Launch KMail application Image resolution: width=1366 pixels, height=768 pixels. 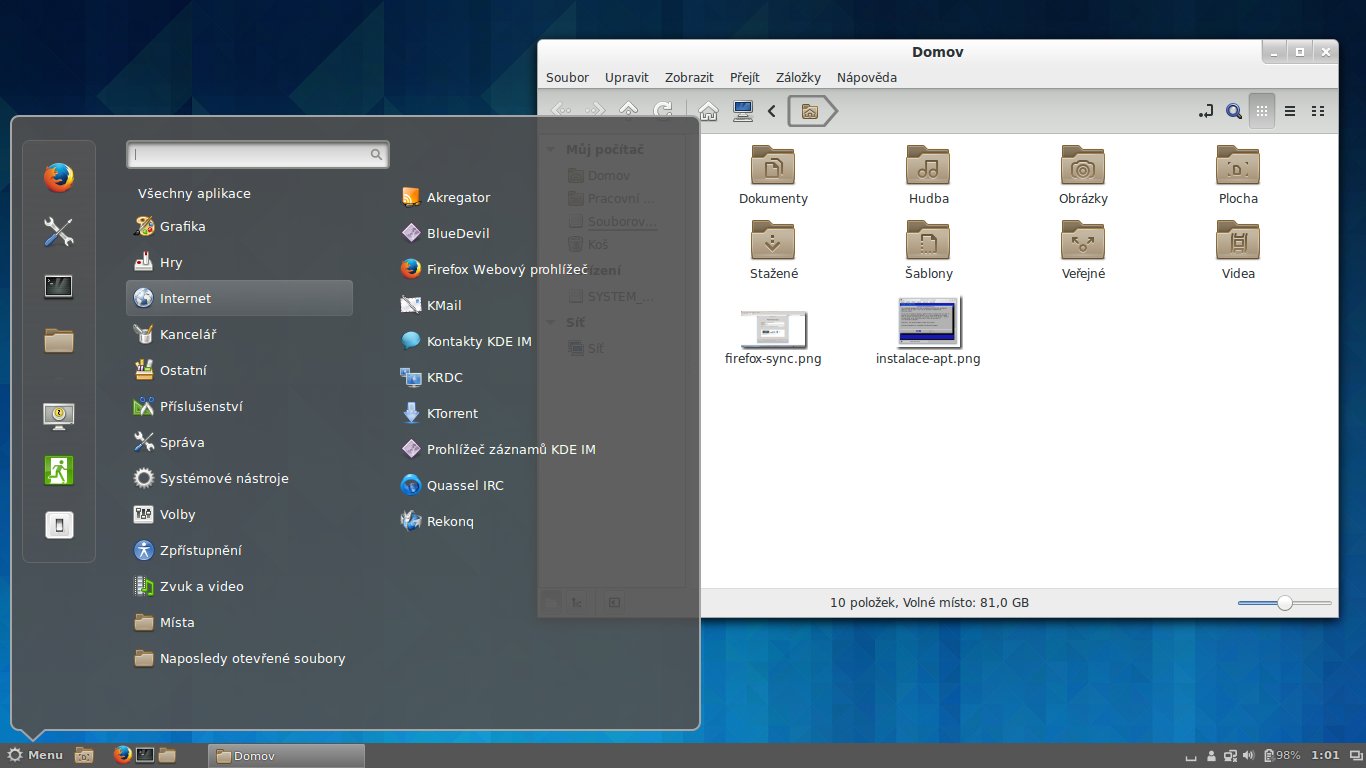pyautogui.click(x=431, y=305)
